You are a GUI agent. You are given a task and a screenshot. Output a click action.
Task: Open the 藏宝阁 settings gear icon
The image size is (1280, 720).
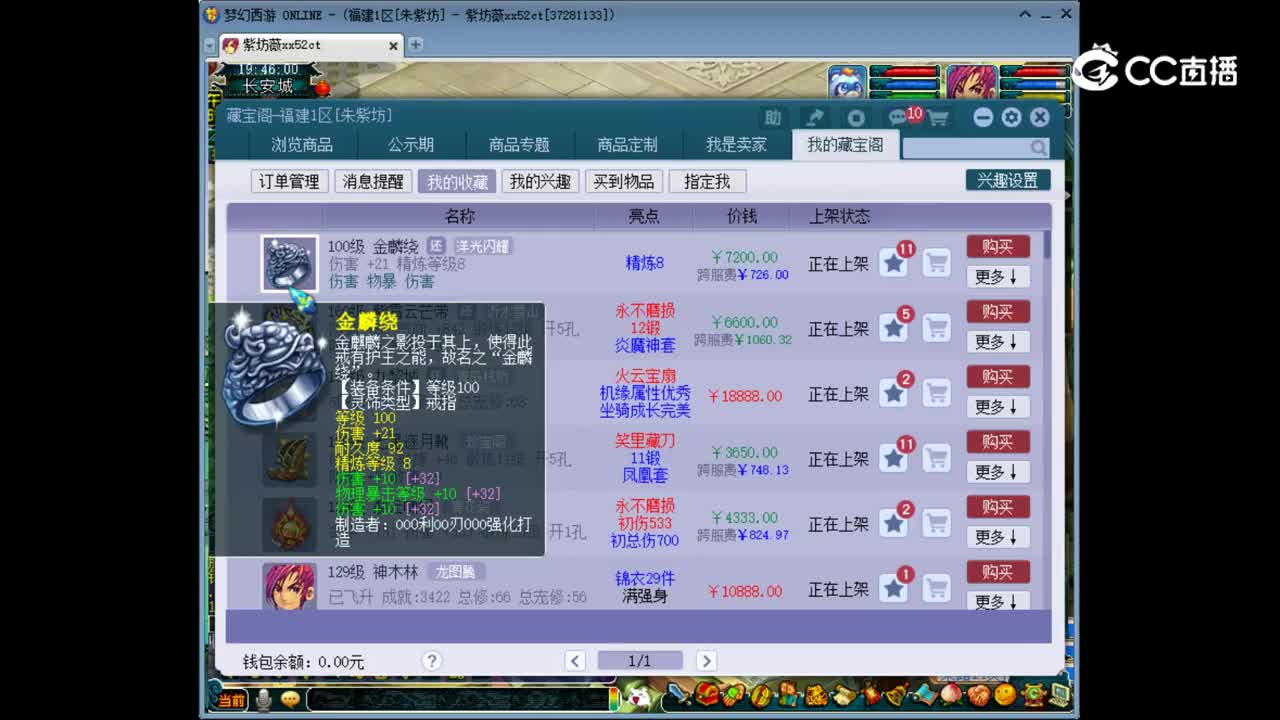1011,117
